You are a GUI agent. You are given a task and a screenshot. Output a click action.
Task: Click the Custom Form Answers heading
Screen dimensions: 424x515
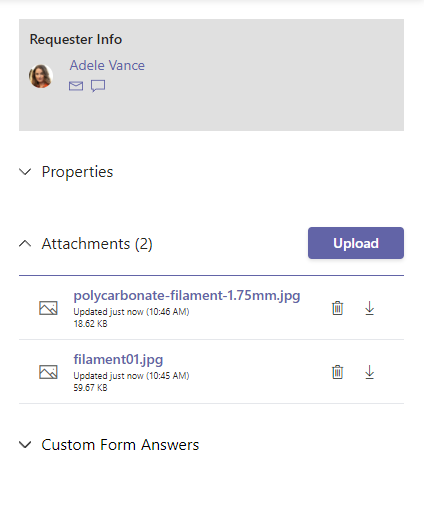(120, 445)
